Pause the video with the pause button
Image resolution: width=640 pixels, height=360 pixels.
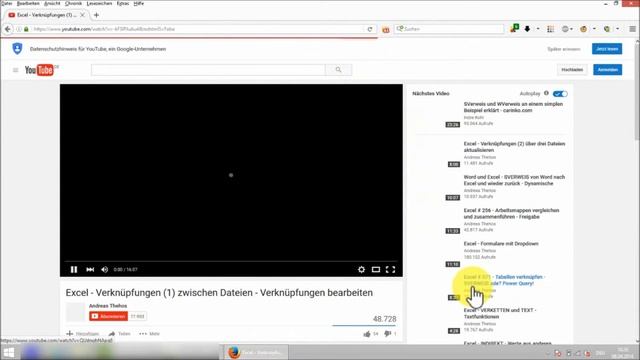(x=74, y=269)
